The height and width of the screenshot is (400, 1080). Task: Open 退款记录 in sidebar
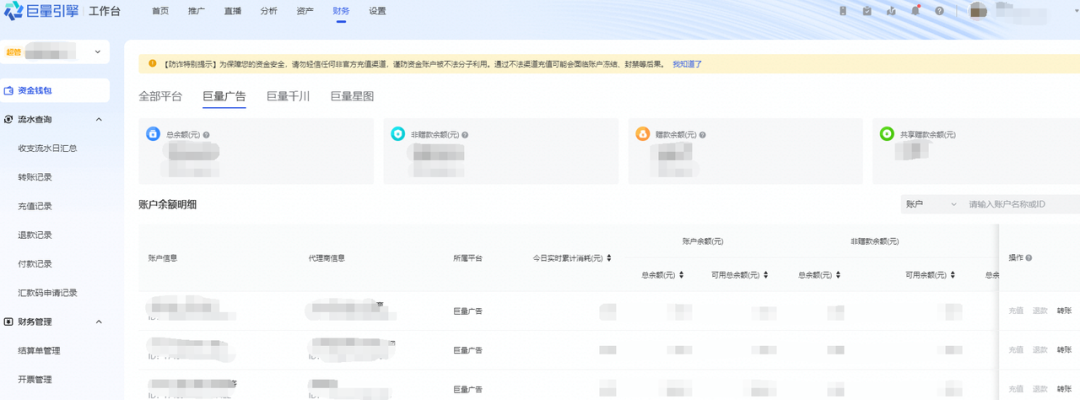tap(34, 235)
